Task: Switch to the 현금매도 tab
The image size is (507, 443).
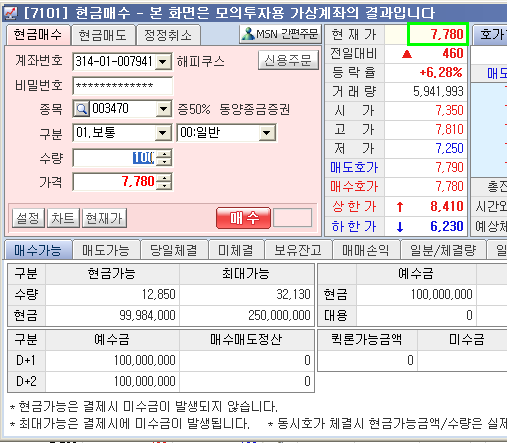Action: point(103,35)
